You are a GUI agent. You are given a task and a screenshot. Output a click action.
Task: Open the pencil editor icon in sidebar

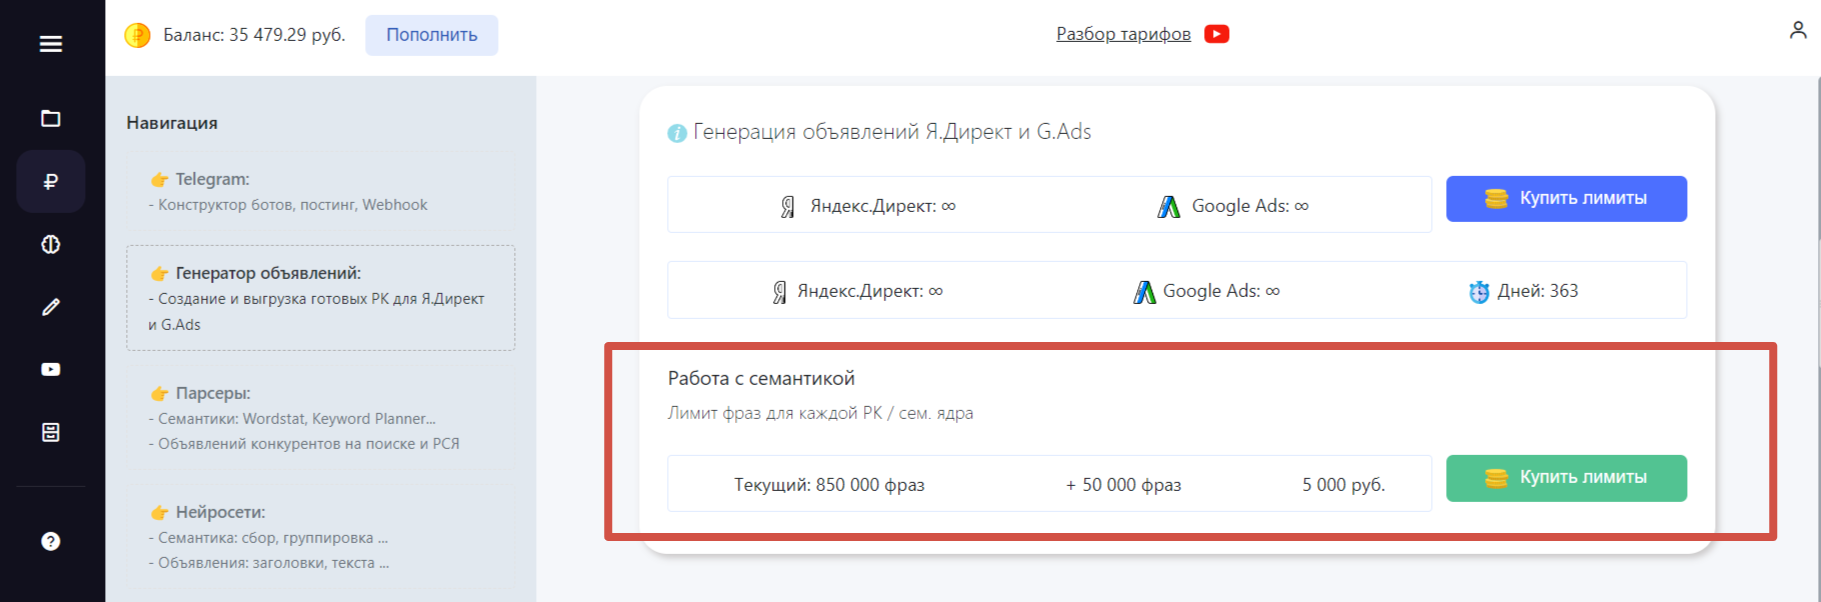coord(51,307)
